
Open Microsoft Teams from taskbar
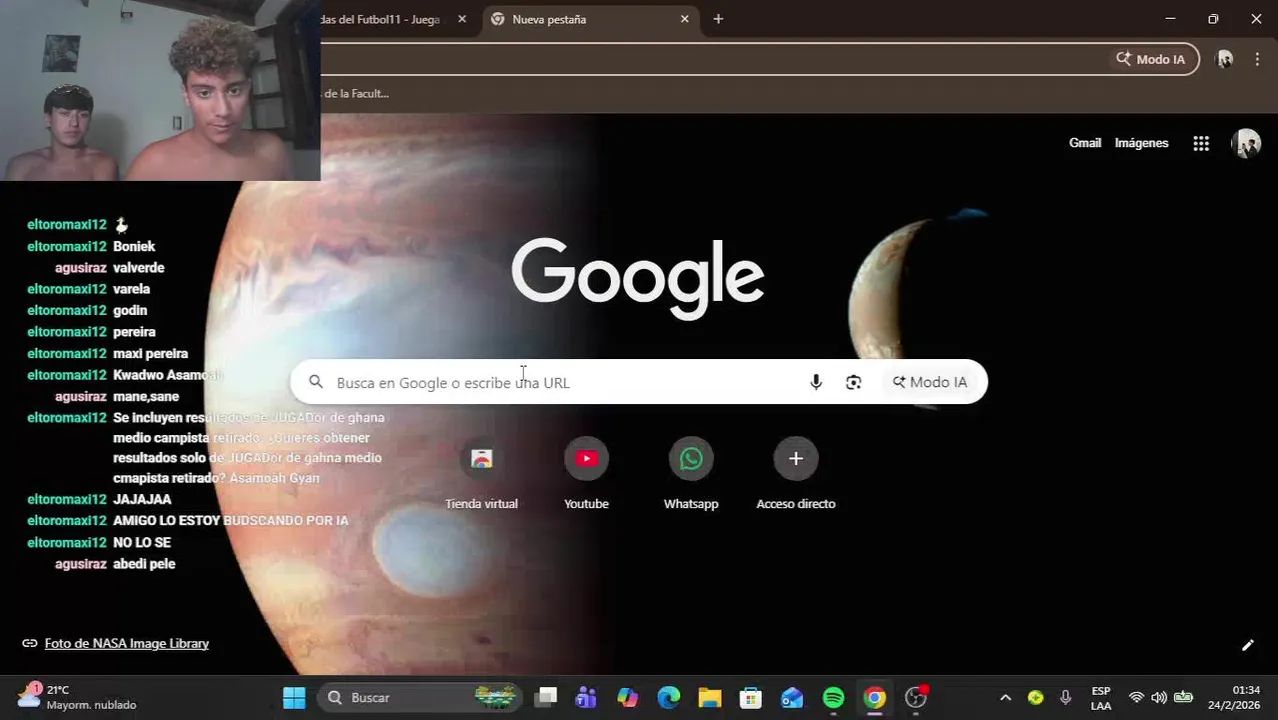(586, 697)
